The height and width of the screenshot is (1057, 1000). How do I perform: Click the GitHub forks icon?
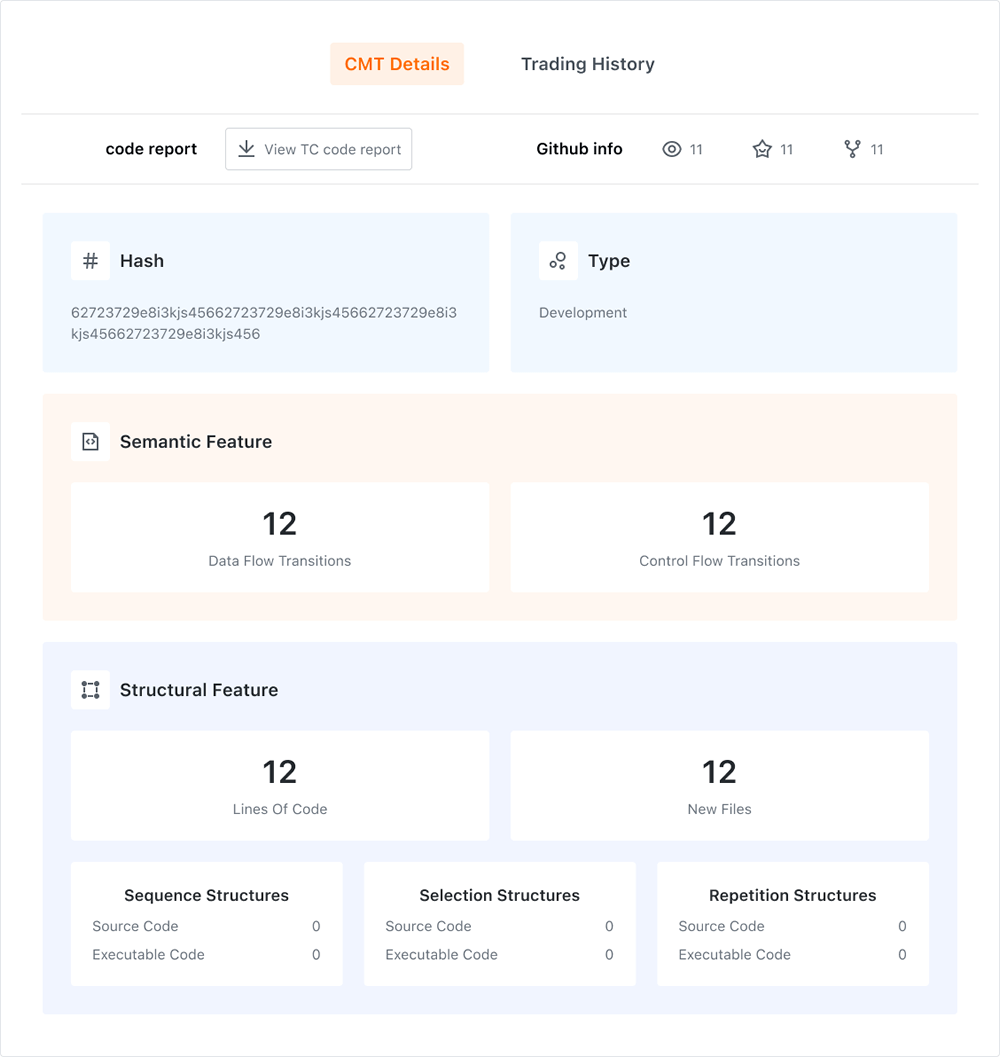click(x=852, y=149)
